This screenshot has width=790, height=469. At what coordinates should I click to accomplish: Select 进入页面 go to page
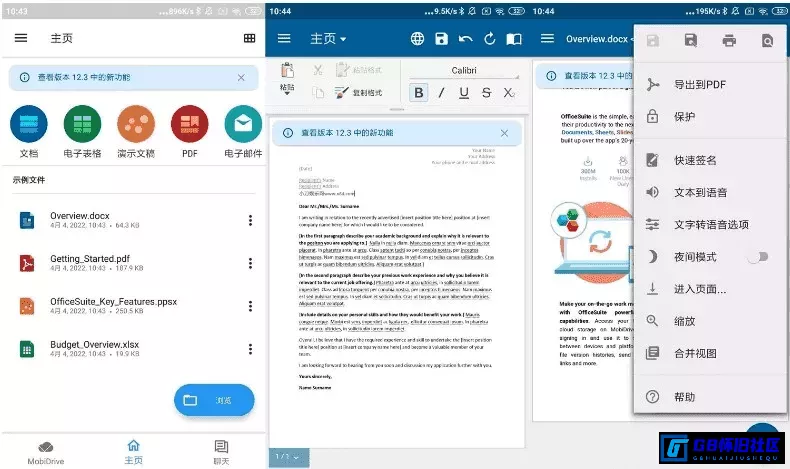click(710, 289)
